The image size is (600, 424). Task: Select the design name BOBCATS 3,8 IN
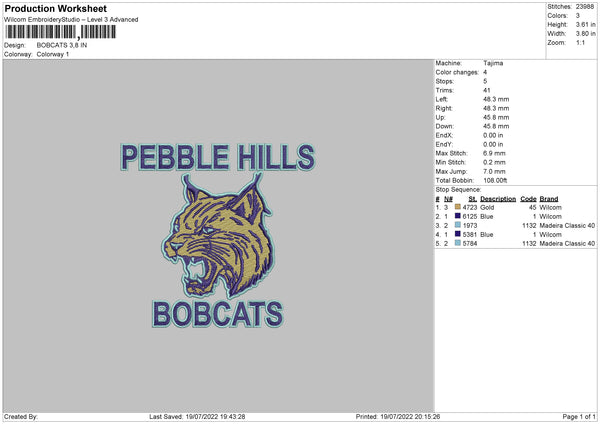(x=62, y=45)
